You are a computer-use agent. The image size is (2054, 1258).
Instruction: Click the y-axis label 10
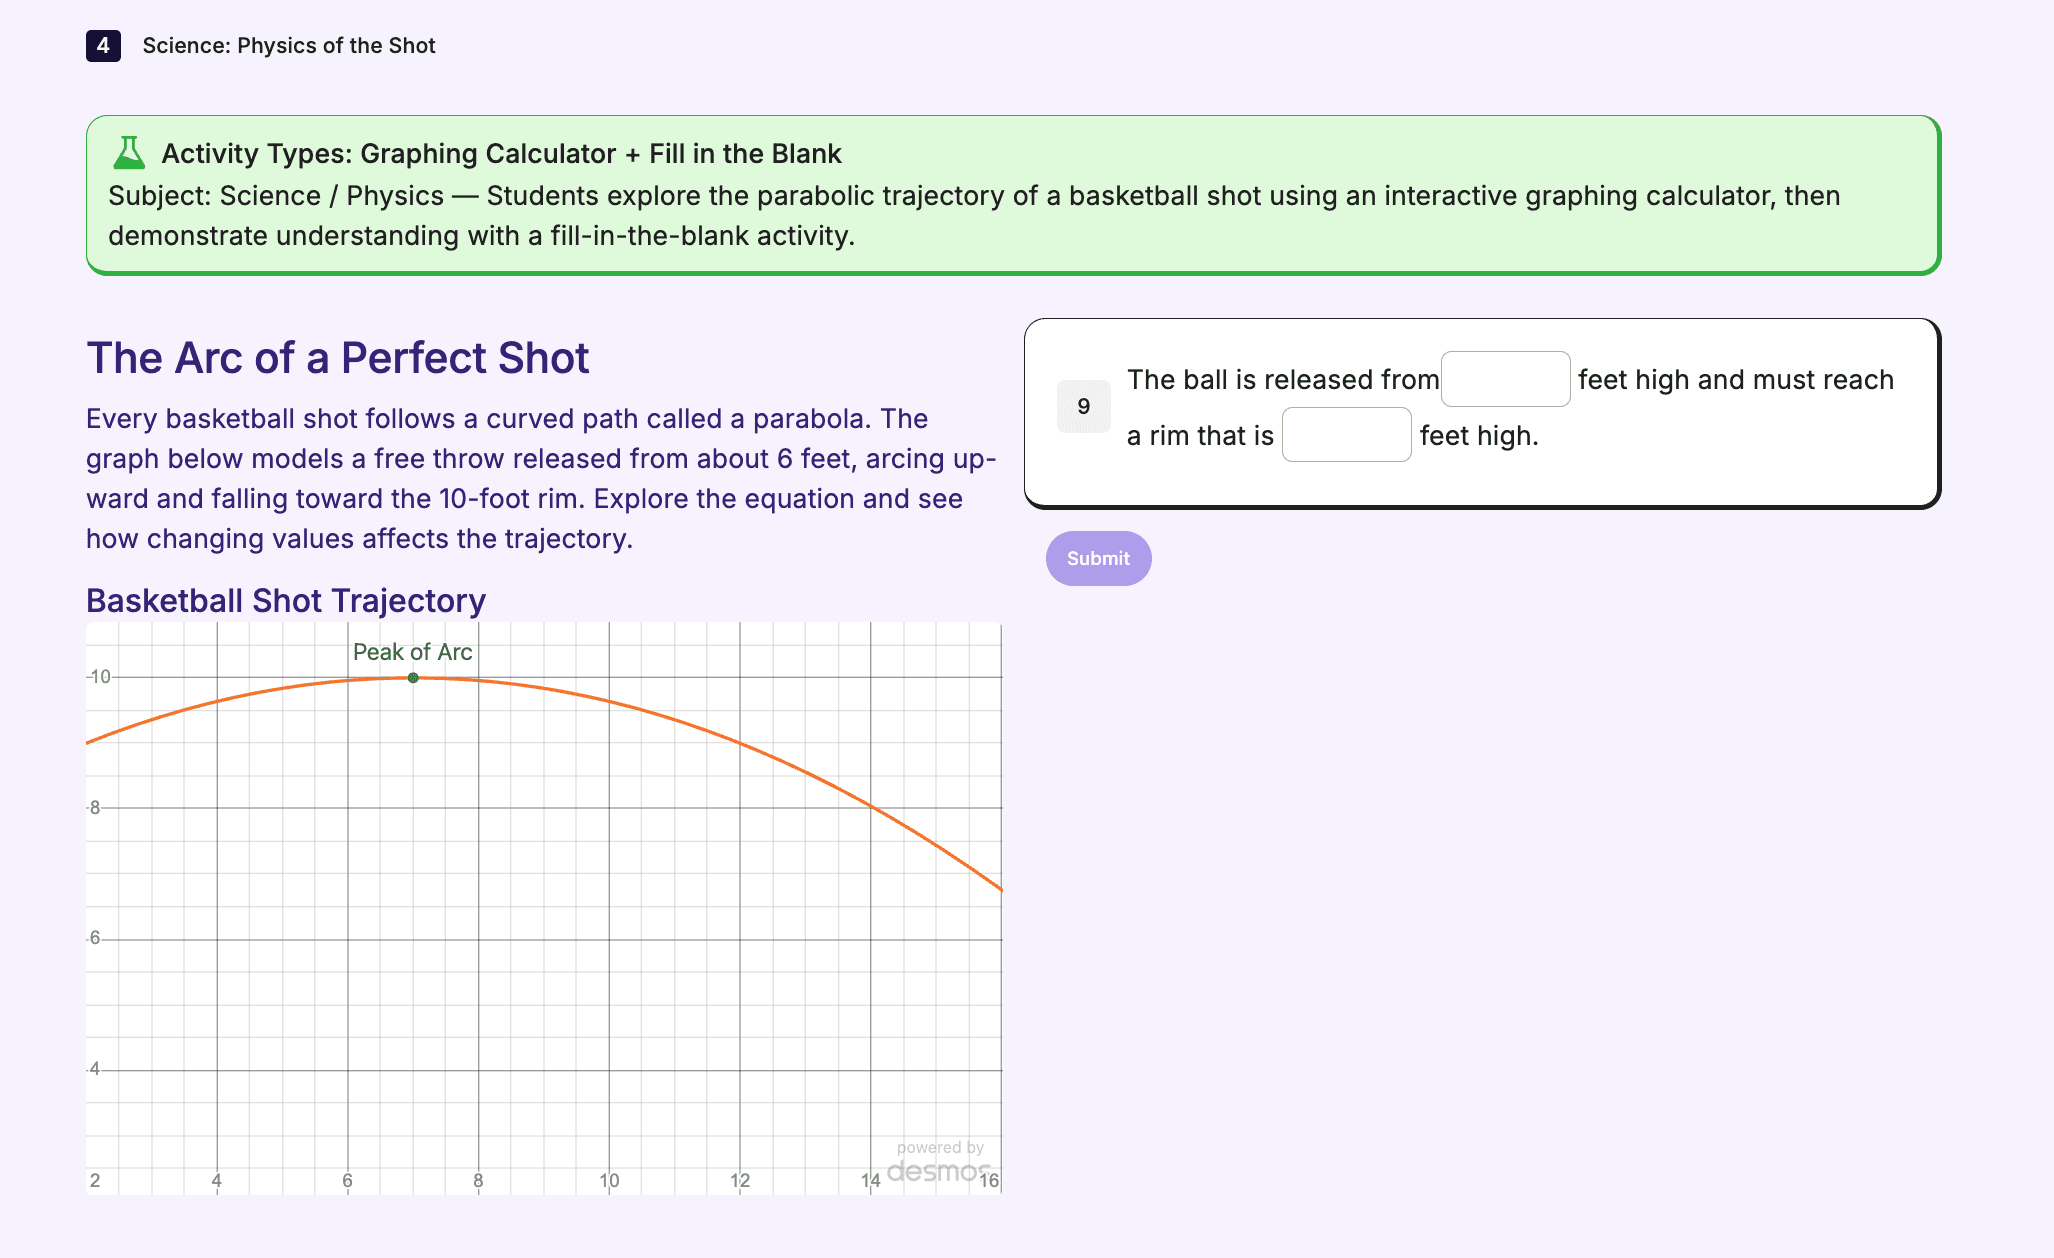100,677
